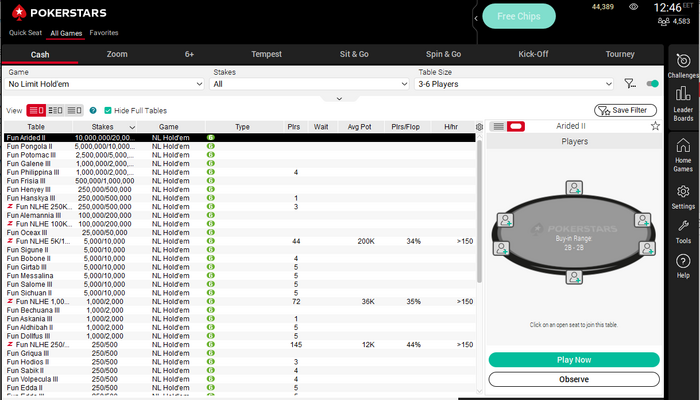Open the Quick Seat section
700x400 pixels.
(x=25, y=33)
